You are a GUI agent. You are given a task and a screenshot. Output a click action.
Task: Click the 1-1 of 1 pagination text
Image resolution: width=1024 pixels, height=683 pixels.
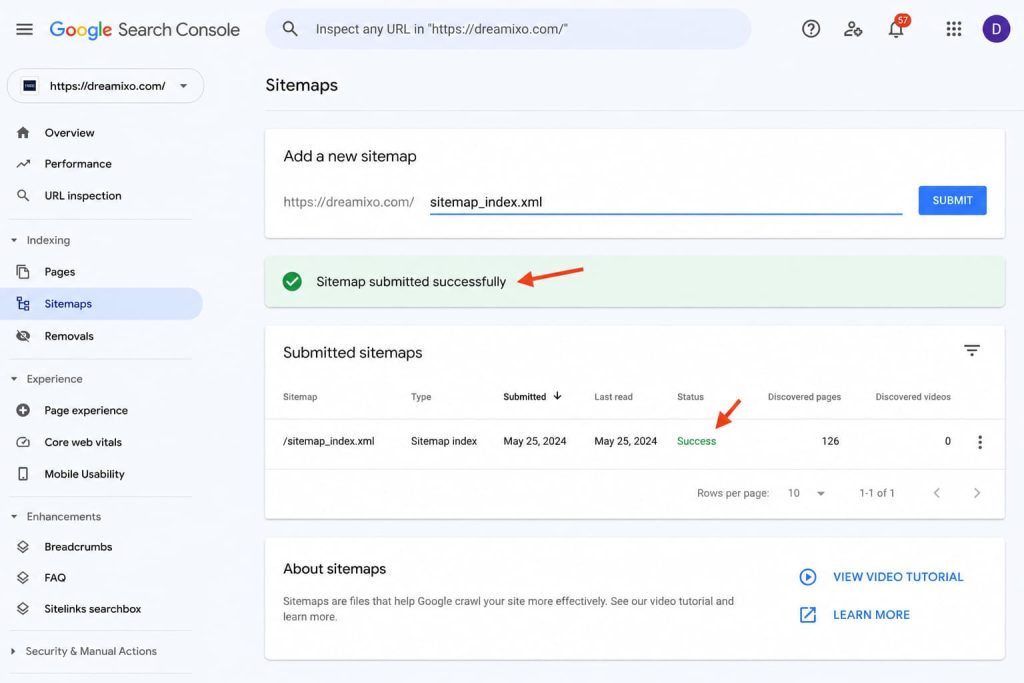876,493
